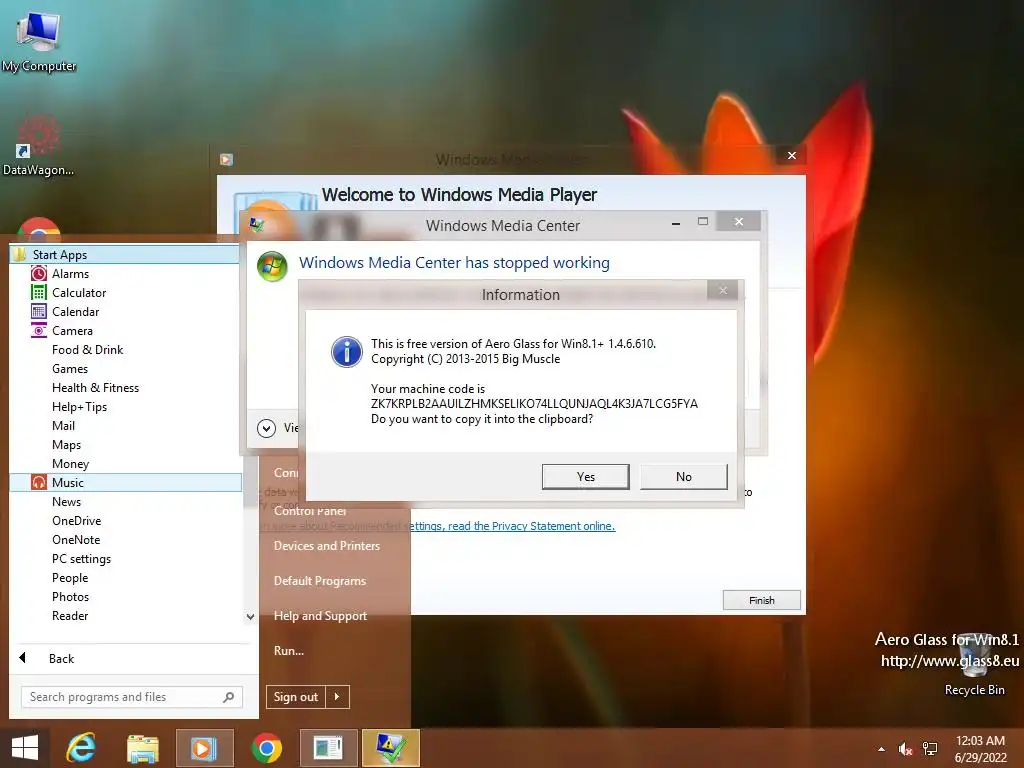Viewport: 1024px width, 768px height.
Task: Click Finish in Windows Media Player setup
Action: pos(761,600)
